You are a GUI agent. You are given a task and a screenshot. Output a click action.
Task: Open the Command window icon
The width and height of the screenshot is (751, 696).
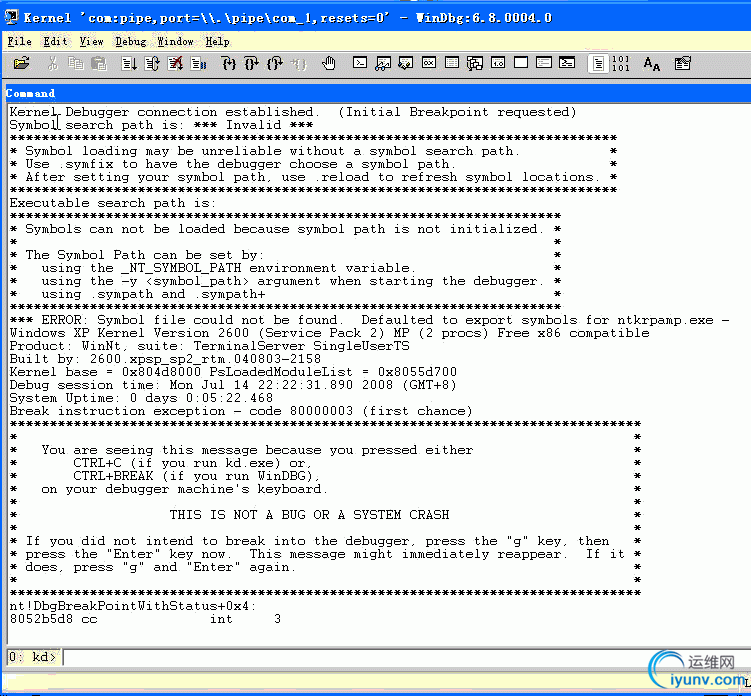pos(360,63)
